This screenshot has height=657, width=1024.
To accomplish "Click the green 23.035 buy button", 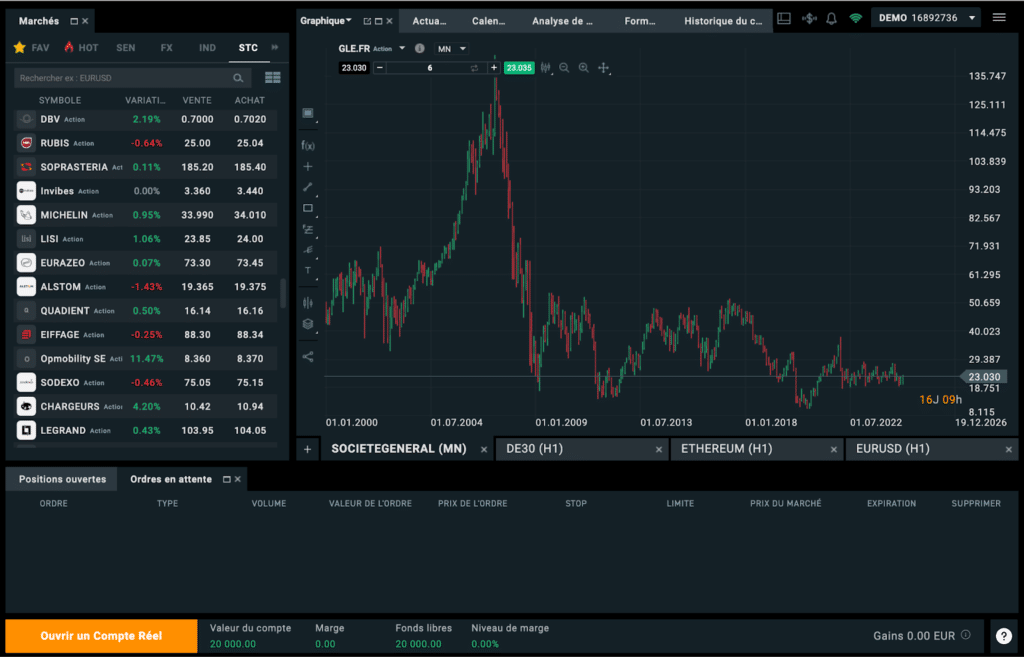I will 518,68.
